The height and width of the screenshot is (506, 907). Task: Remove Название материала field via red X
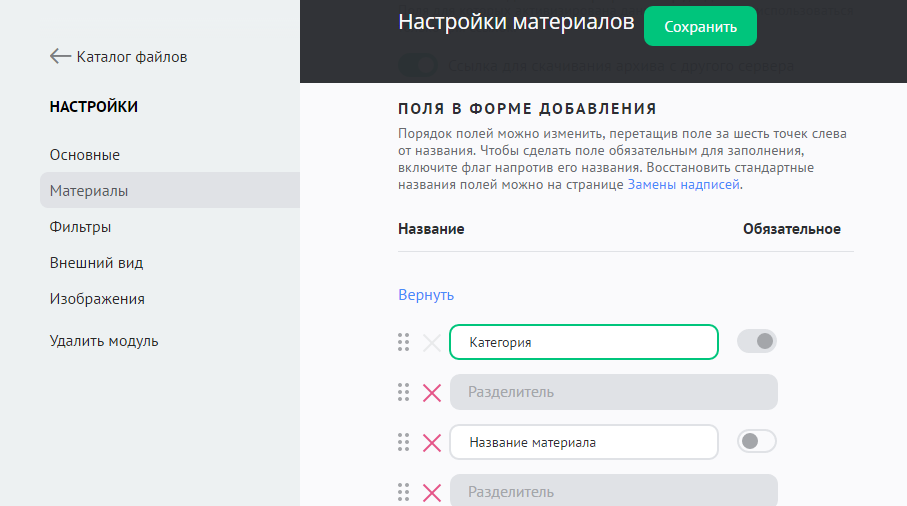(x=432, y=442)
